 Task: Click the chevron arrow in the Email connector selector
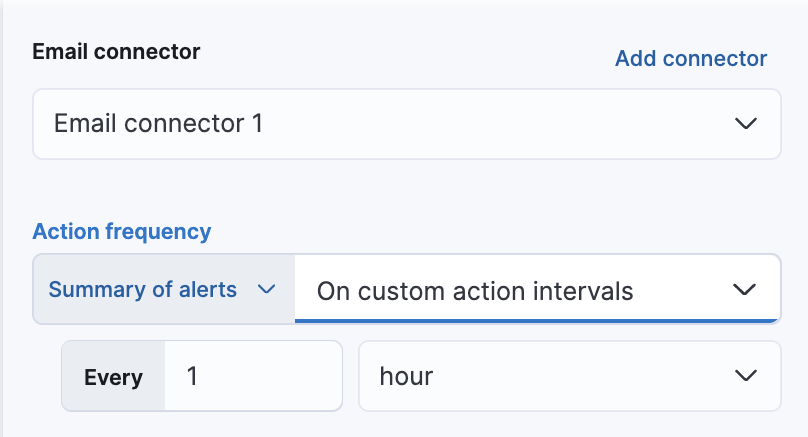point(745,124)
